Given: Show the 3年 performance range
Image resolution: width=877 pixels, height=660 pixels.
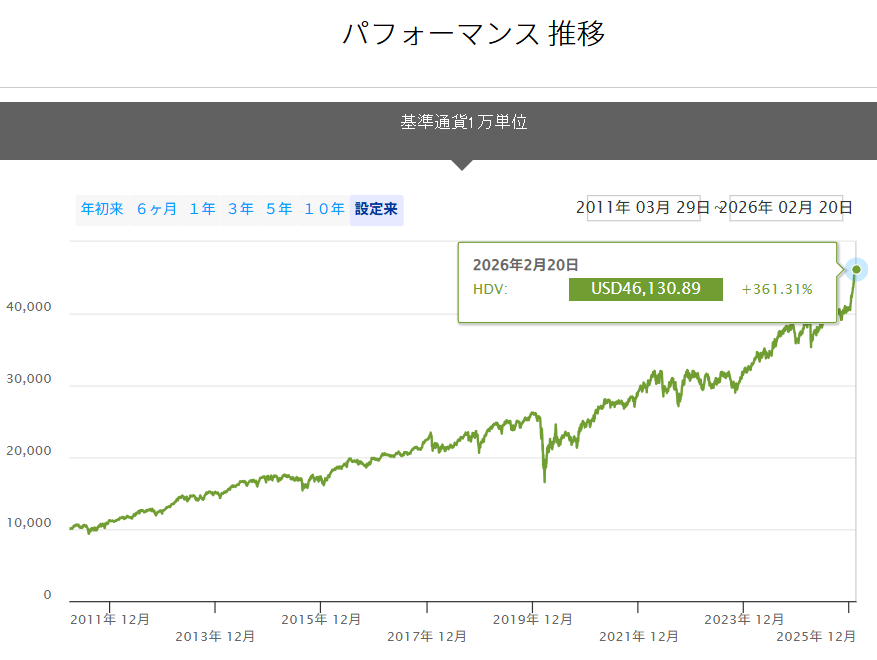Looking at the screenshot, I should point(241,209).
